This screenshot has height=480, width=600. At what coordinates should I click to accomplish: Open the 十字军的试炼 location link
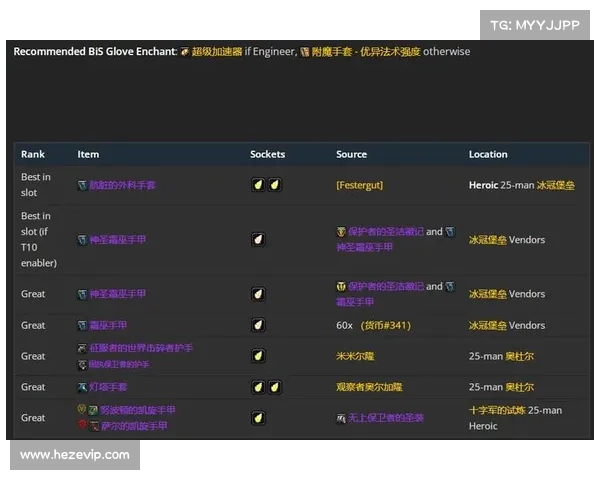click(x=497, y=410)
